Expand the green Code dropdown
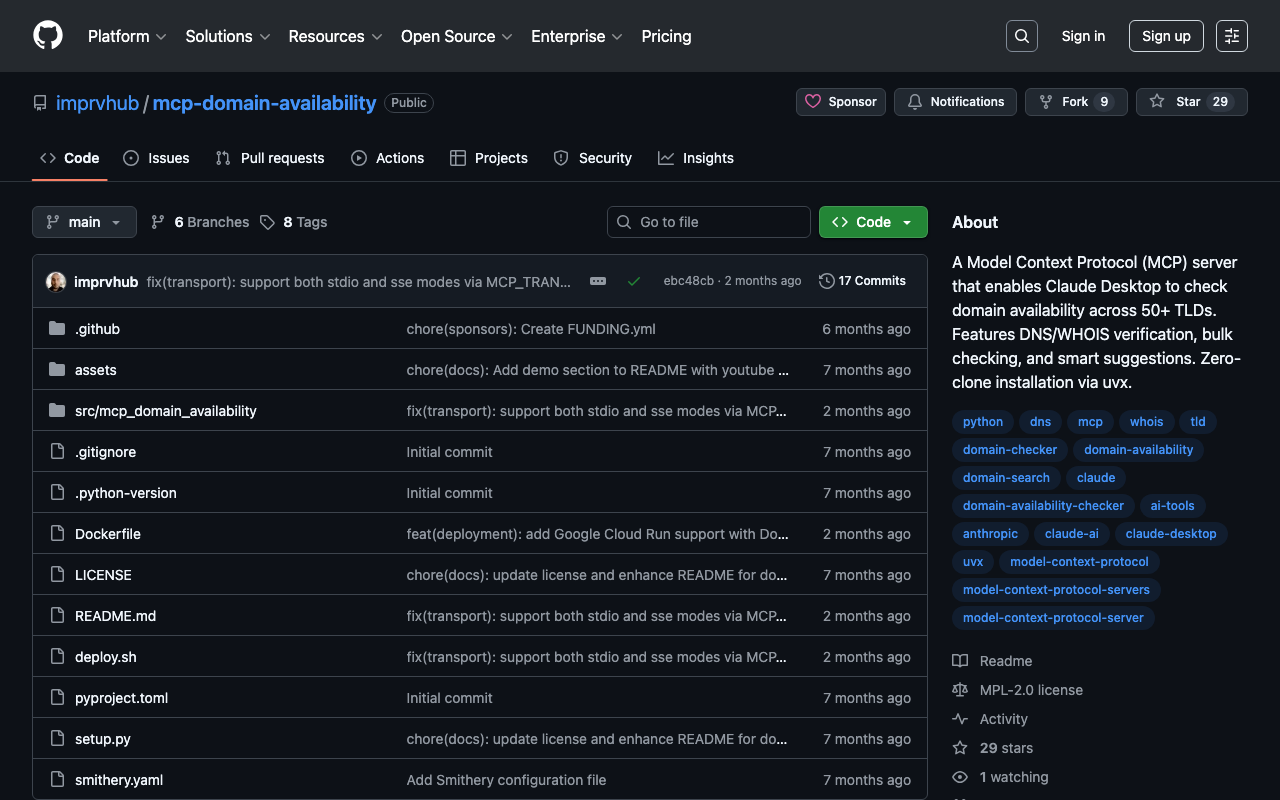This screenshot has height=800, width=1280. [873, 222]
